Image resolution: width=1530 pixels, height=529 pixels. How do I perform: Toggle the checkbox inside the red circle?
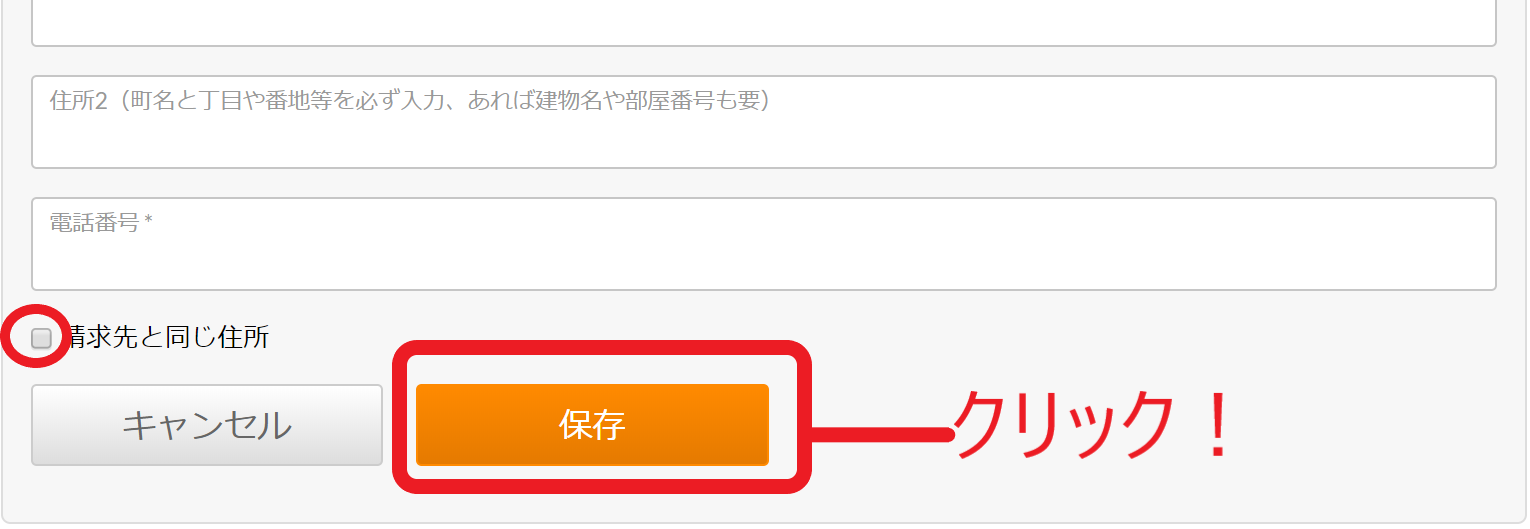pos(41,338)
